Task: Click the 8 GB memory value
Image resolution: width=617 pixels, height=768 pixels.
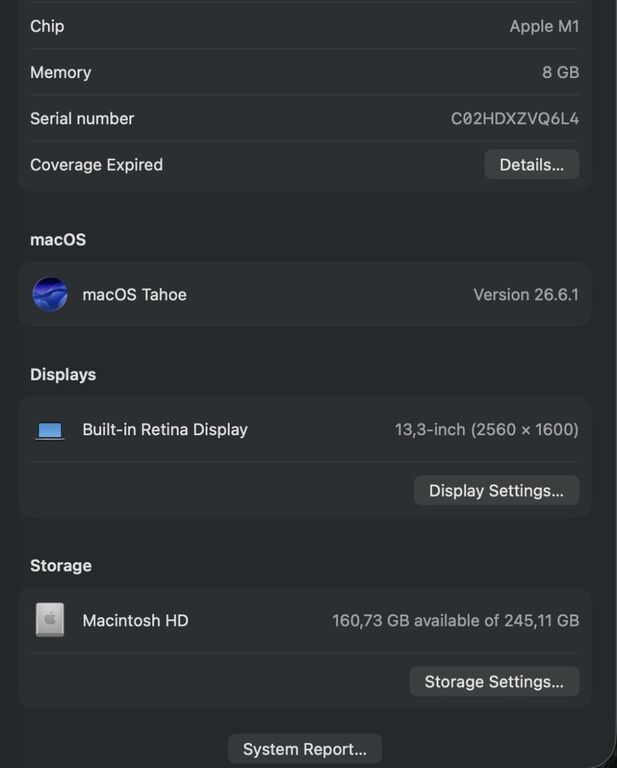Action: pos(561,72)
